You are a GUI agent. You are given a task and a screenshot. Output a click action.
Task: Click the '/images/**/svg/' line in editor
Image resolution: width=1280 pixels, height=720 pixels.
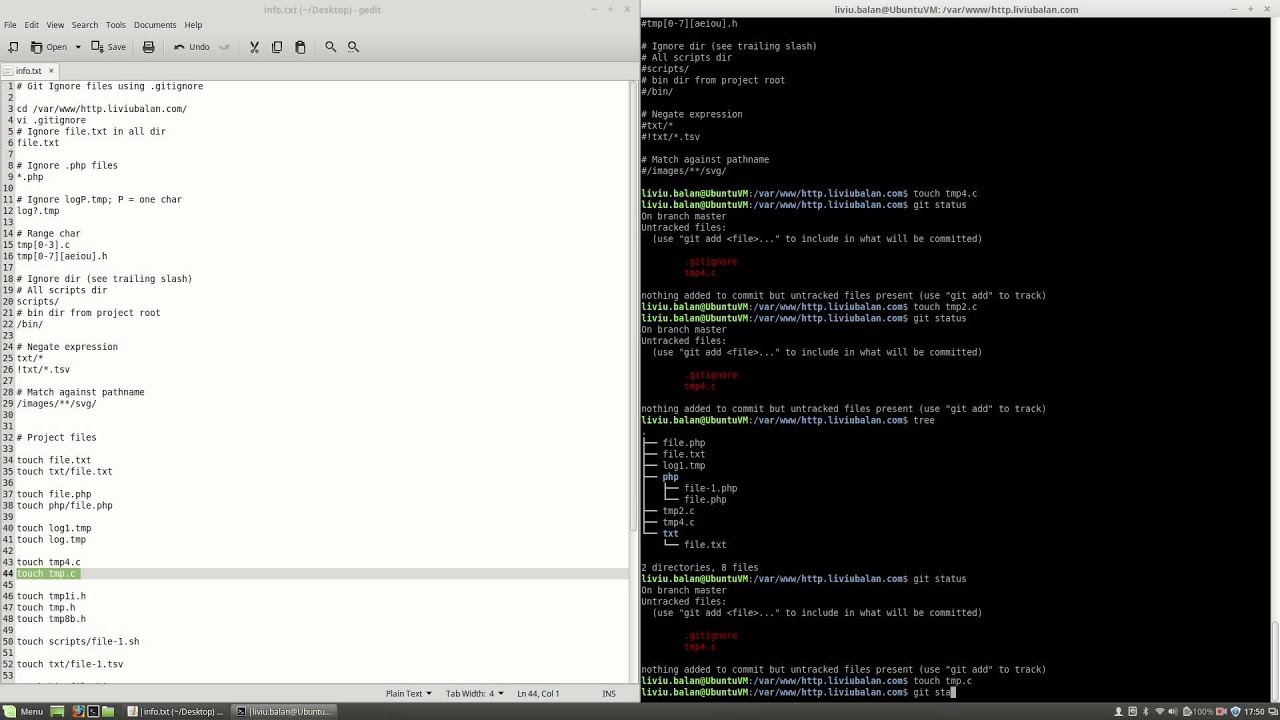[56, 404]
